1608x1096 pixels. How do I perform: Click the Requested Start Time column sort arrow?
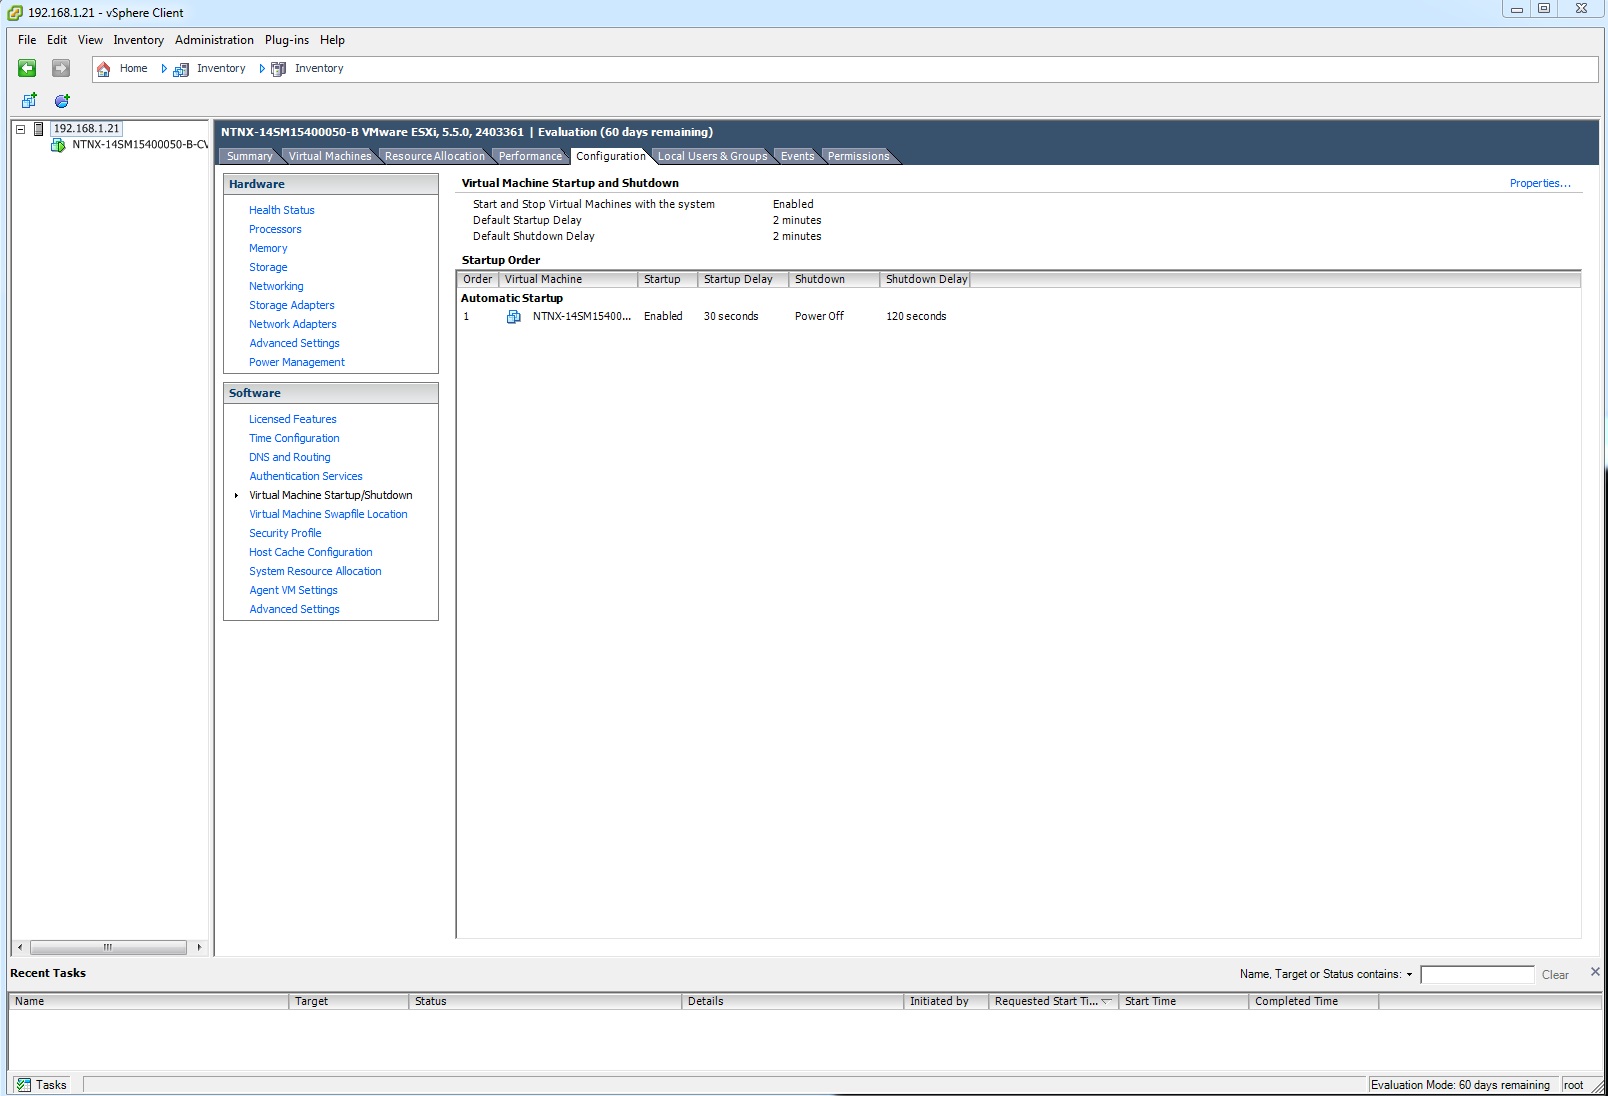coord(1107,1001)
